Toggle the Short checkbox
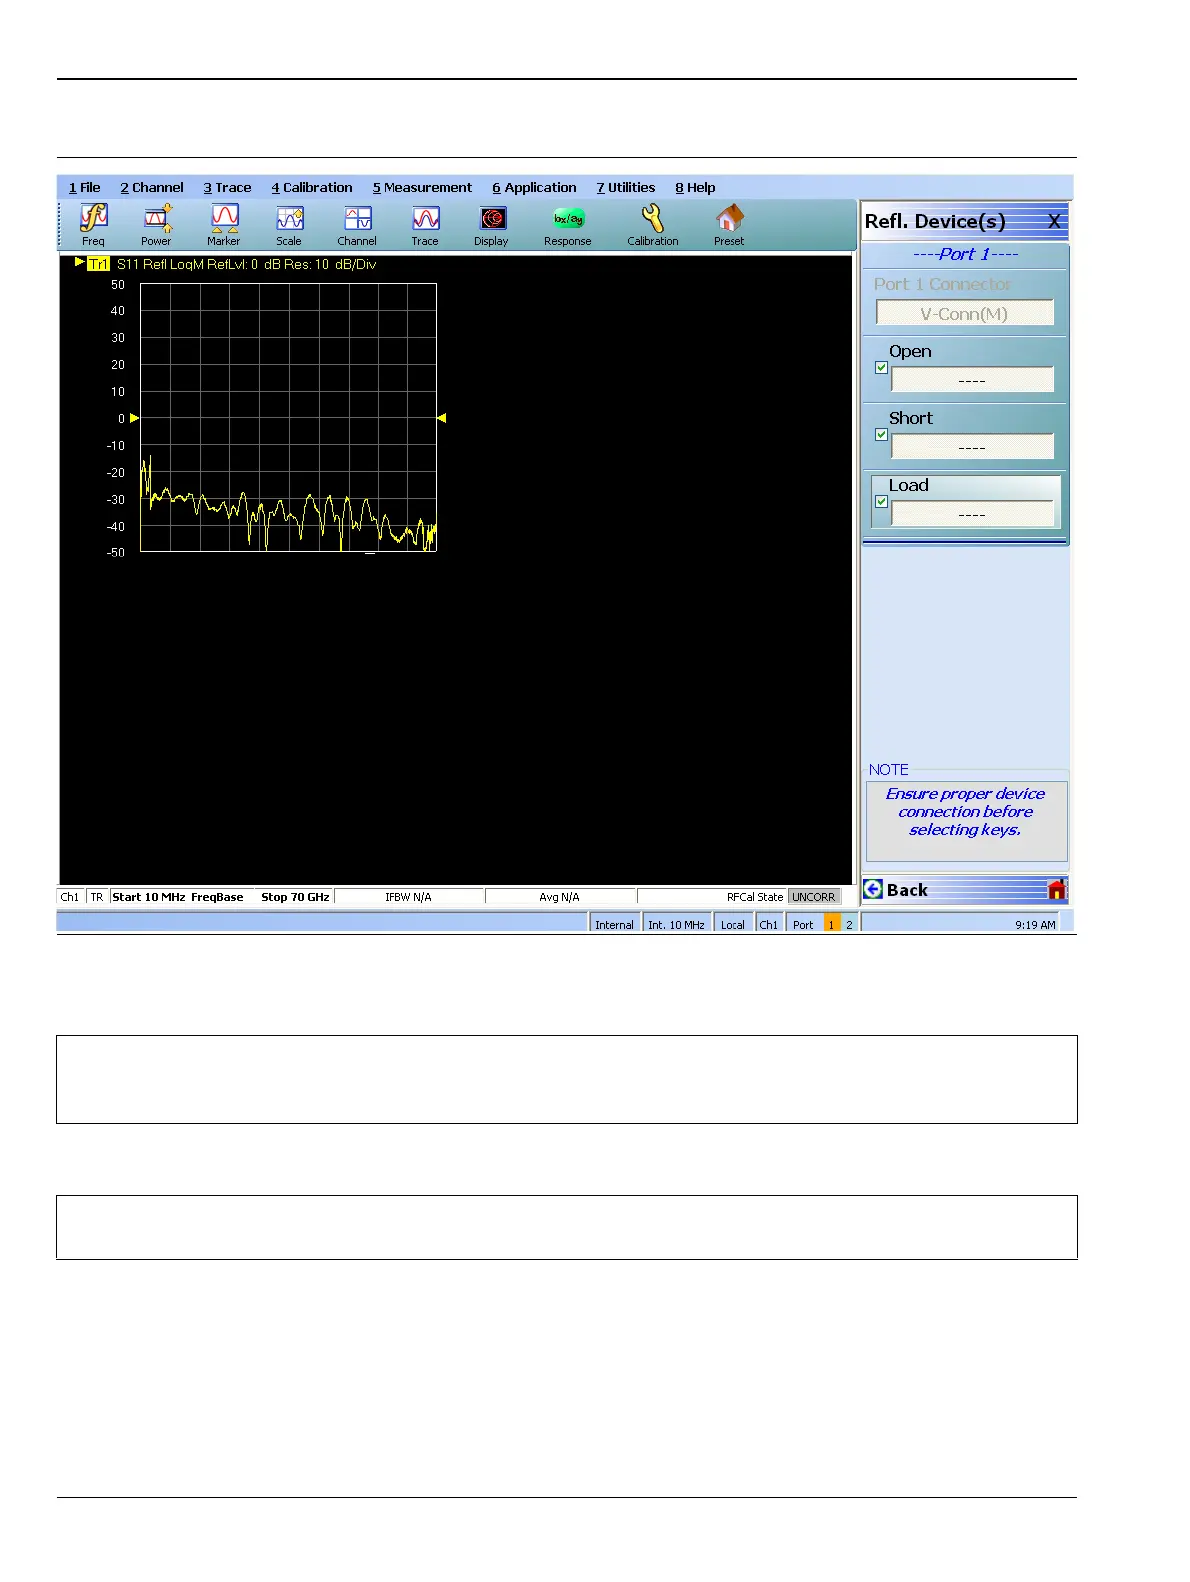1190x1582 pixels. pyautogui.click(x=881, y=434)
